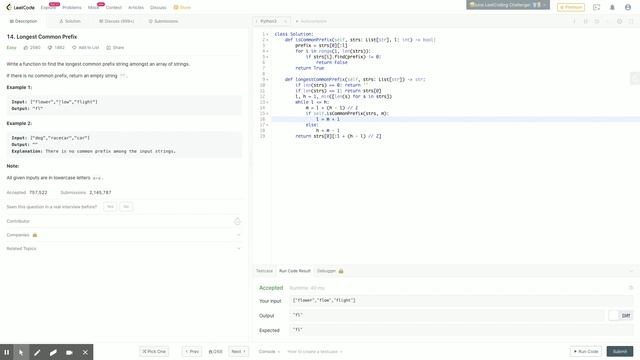The width and height of the screenshot is (640, 360).
Task: Click the code line 'l = m + 1'
Action: tap(328, 119)
